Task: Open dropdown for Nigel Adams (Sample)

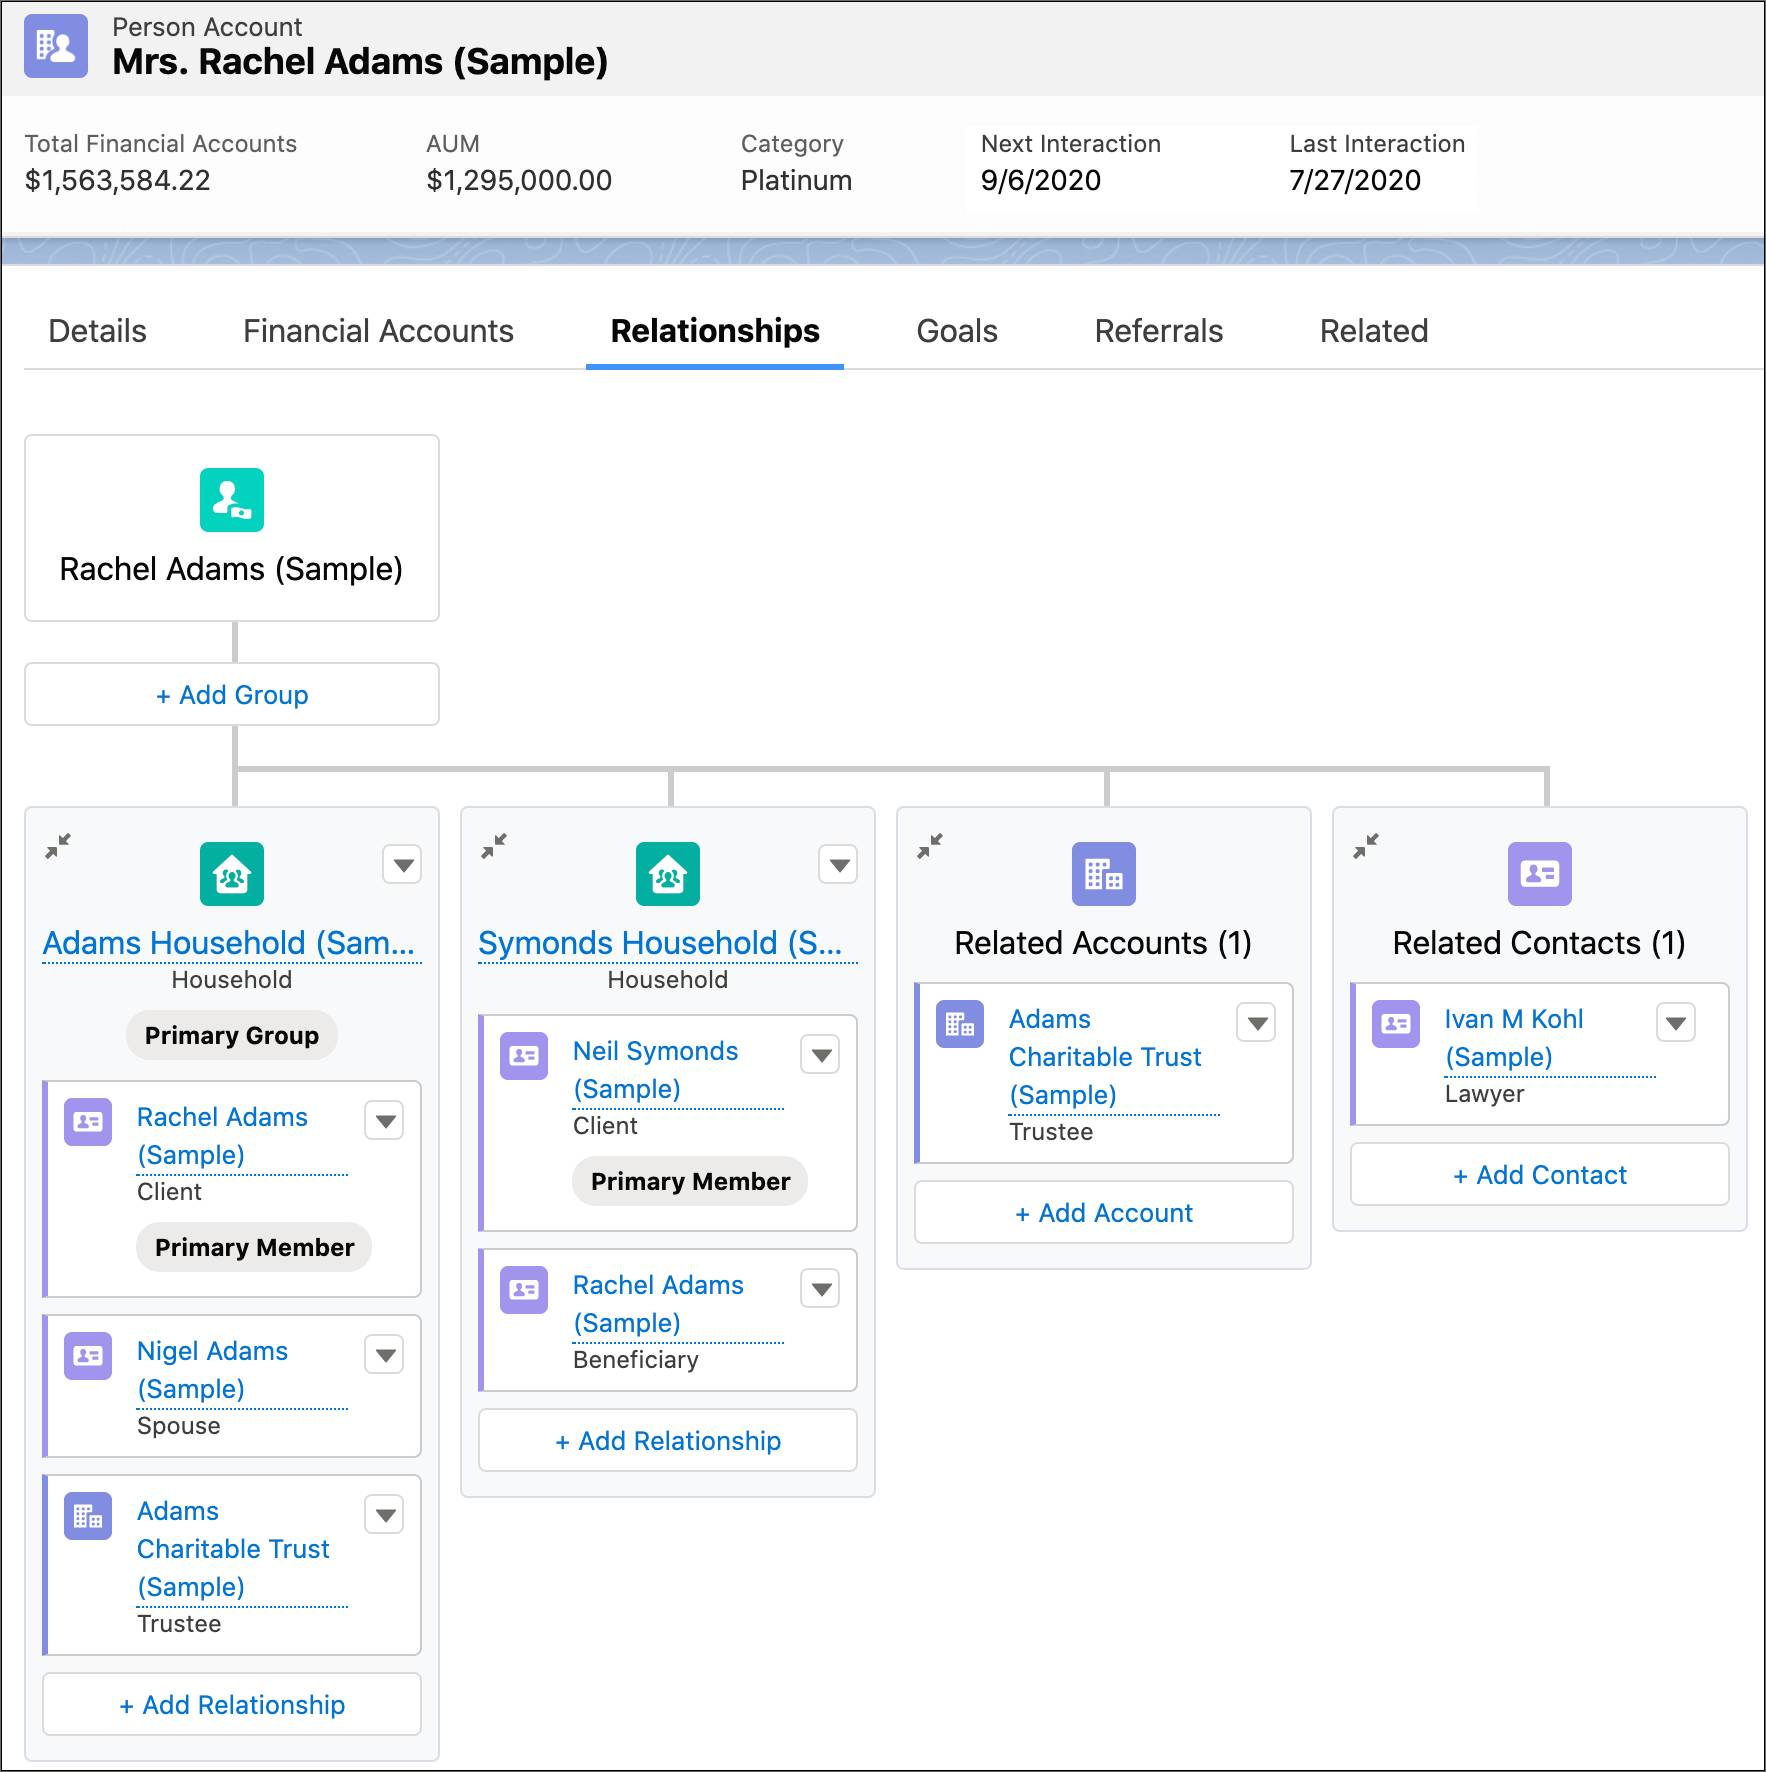Action: pyautogui.click(x=385, y=1355)
